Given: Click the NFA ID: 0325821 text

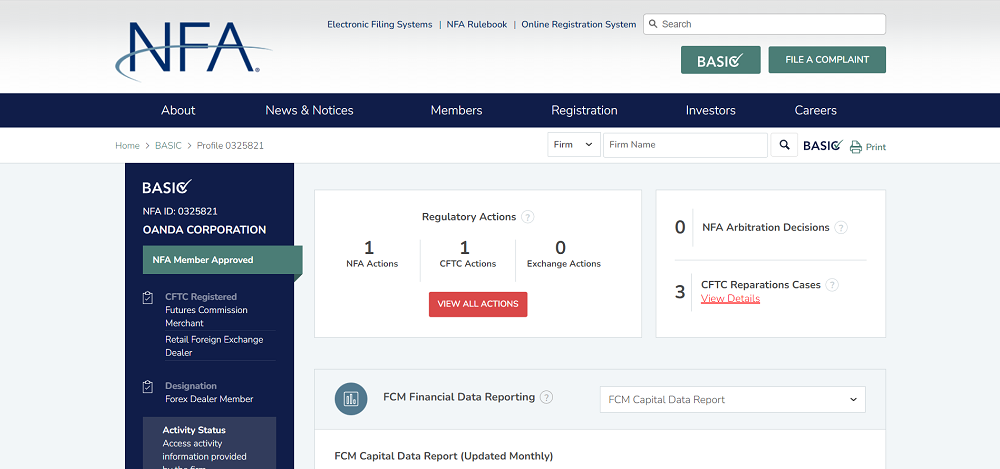Looking at the screenshot, I should (x=180, y=211).
